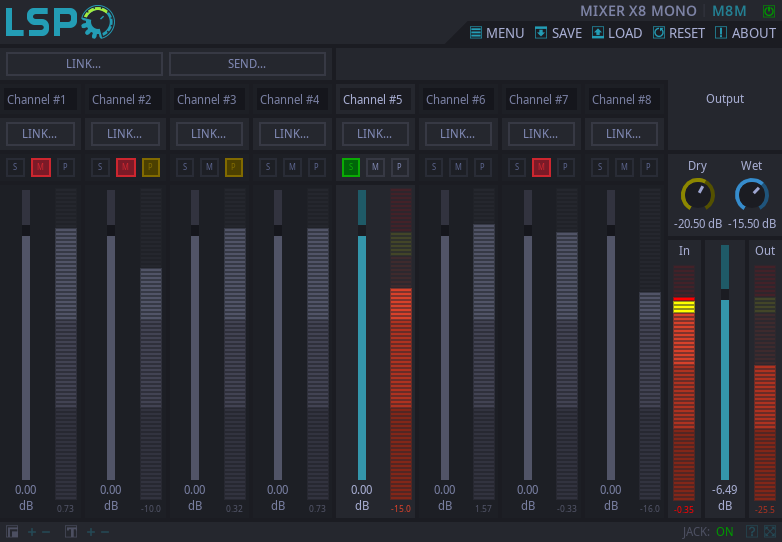Screen dimensions: 782x542
Task: Mute Channel #6 with M button
Action: (458, 167)
